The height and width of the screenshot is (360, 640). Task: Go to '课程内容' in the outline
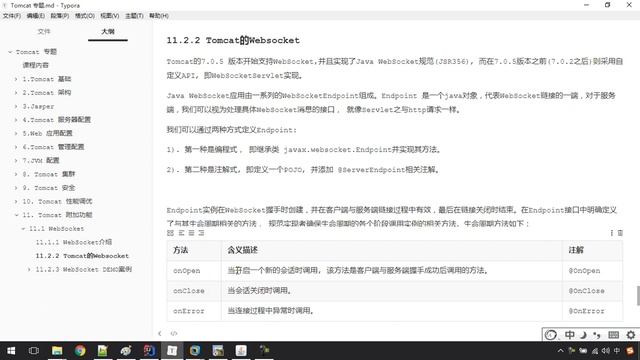point(36,65)
